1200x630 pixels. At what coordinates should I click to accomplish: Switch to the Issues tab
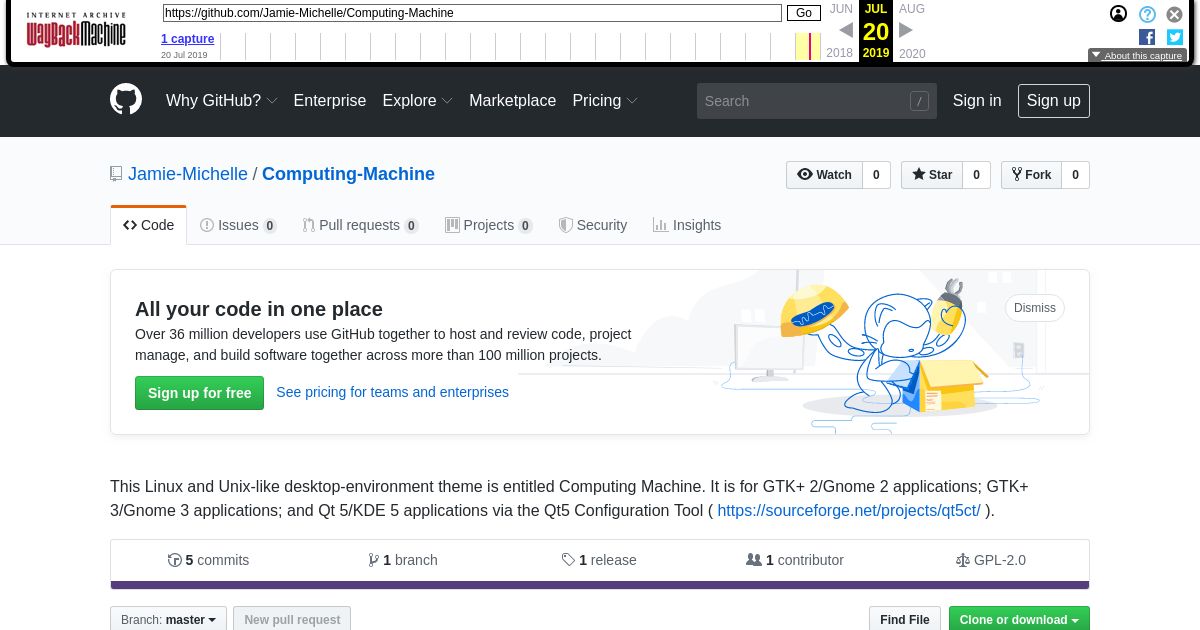click(238, 225)
